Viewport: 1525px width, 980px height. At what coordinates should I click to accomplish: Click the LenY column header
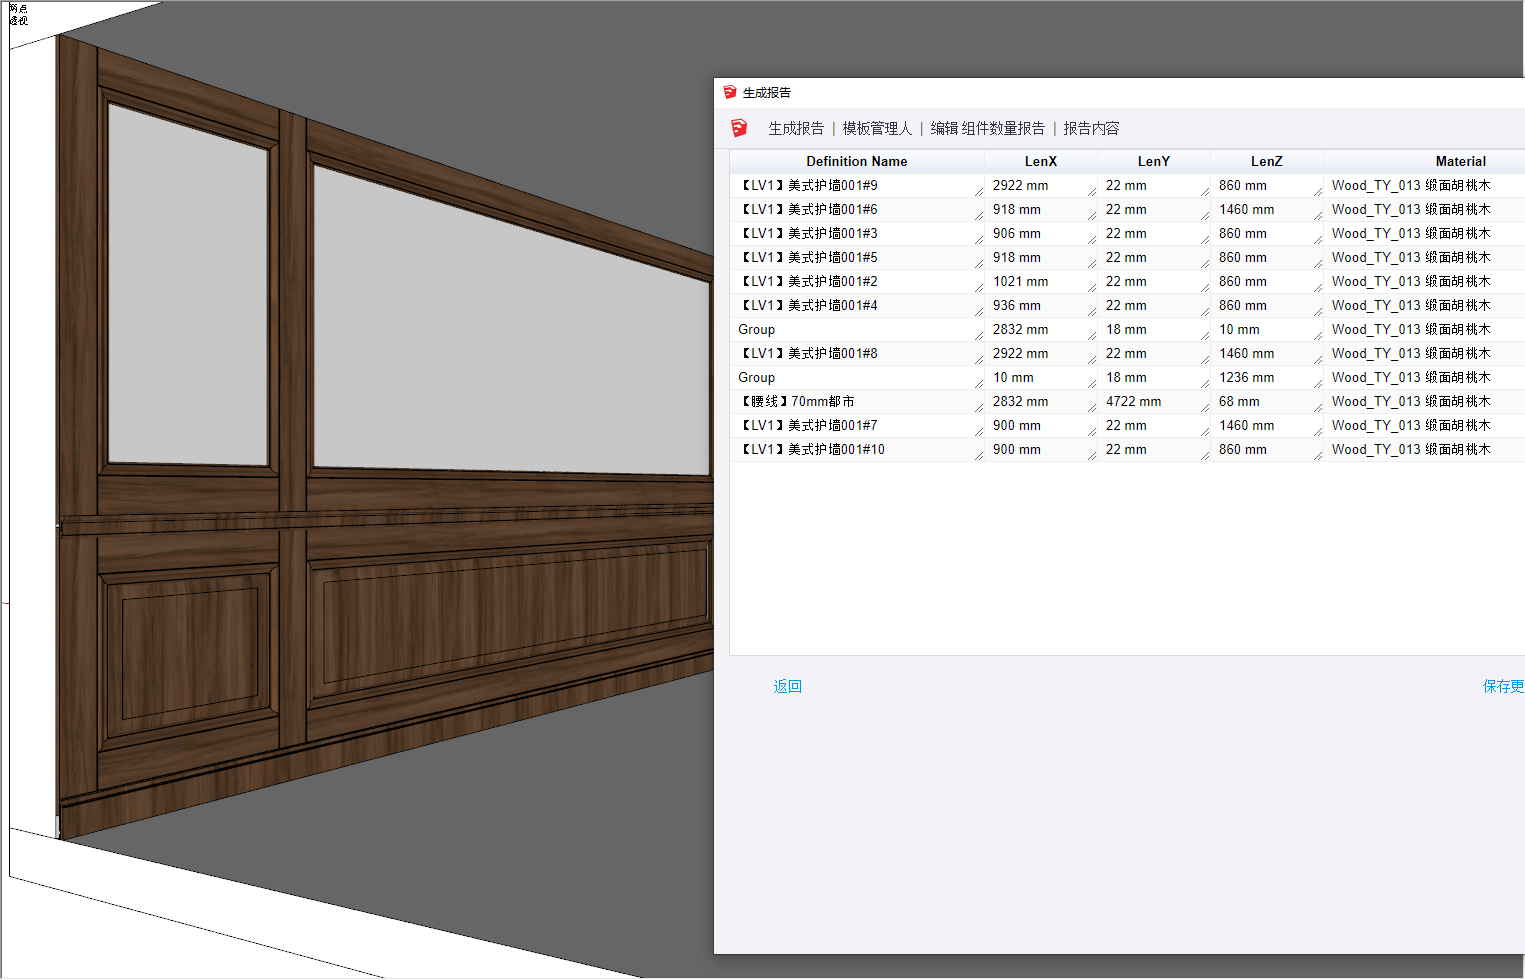click(x=1153, y=161)
